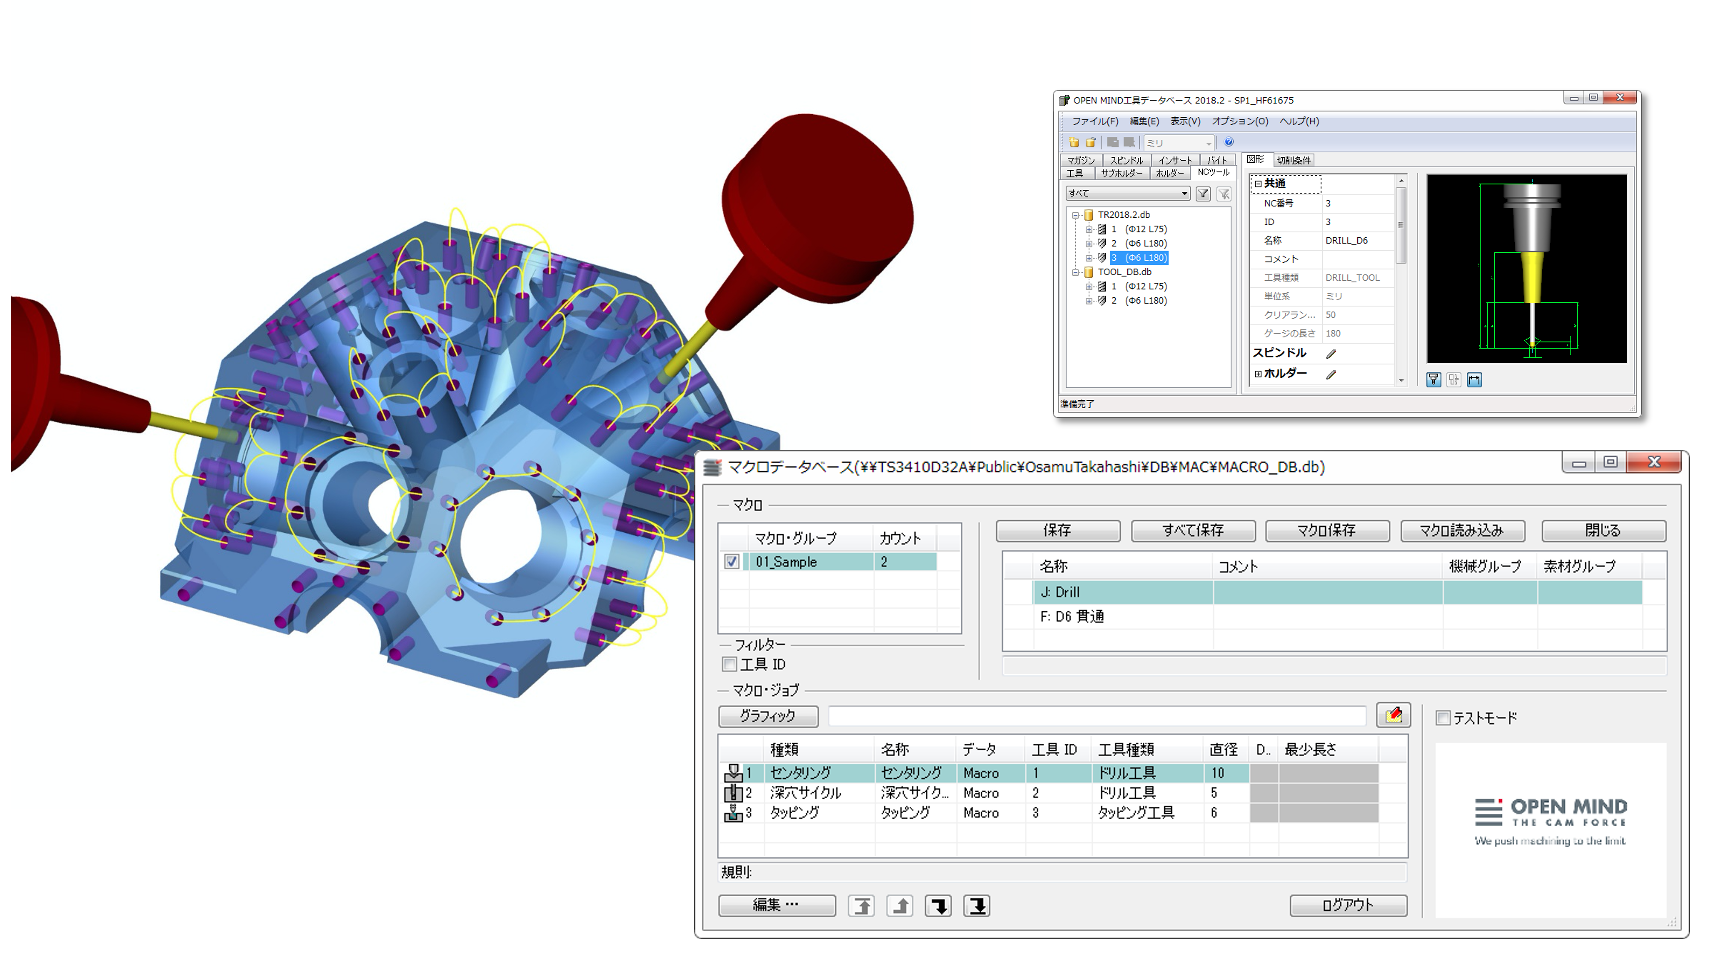The image size is (1710, 954).
Task: Click the 保存 button
Action: (x=1058, y=531)
